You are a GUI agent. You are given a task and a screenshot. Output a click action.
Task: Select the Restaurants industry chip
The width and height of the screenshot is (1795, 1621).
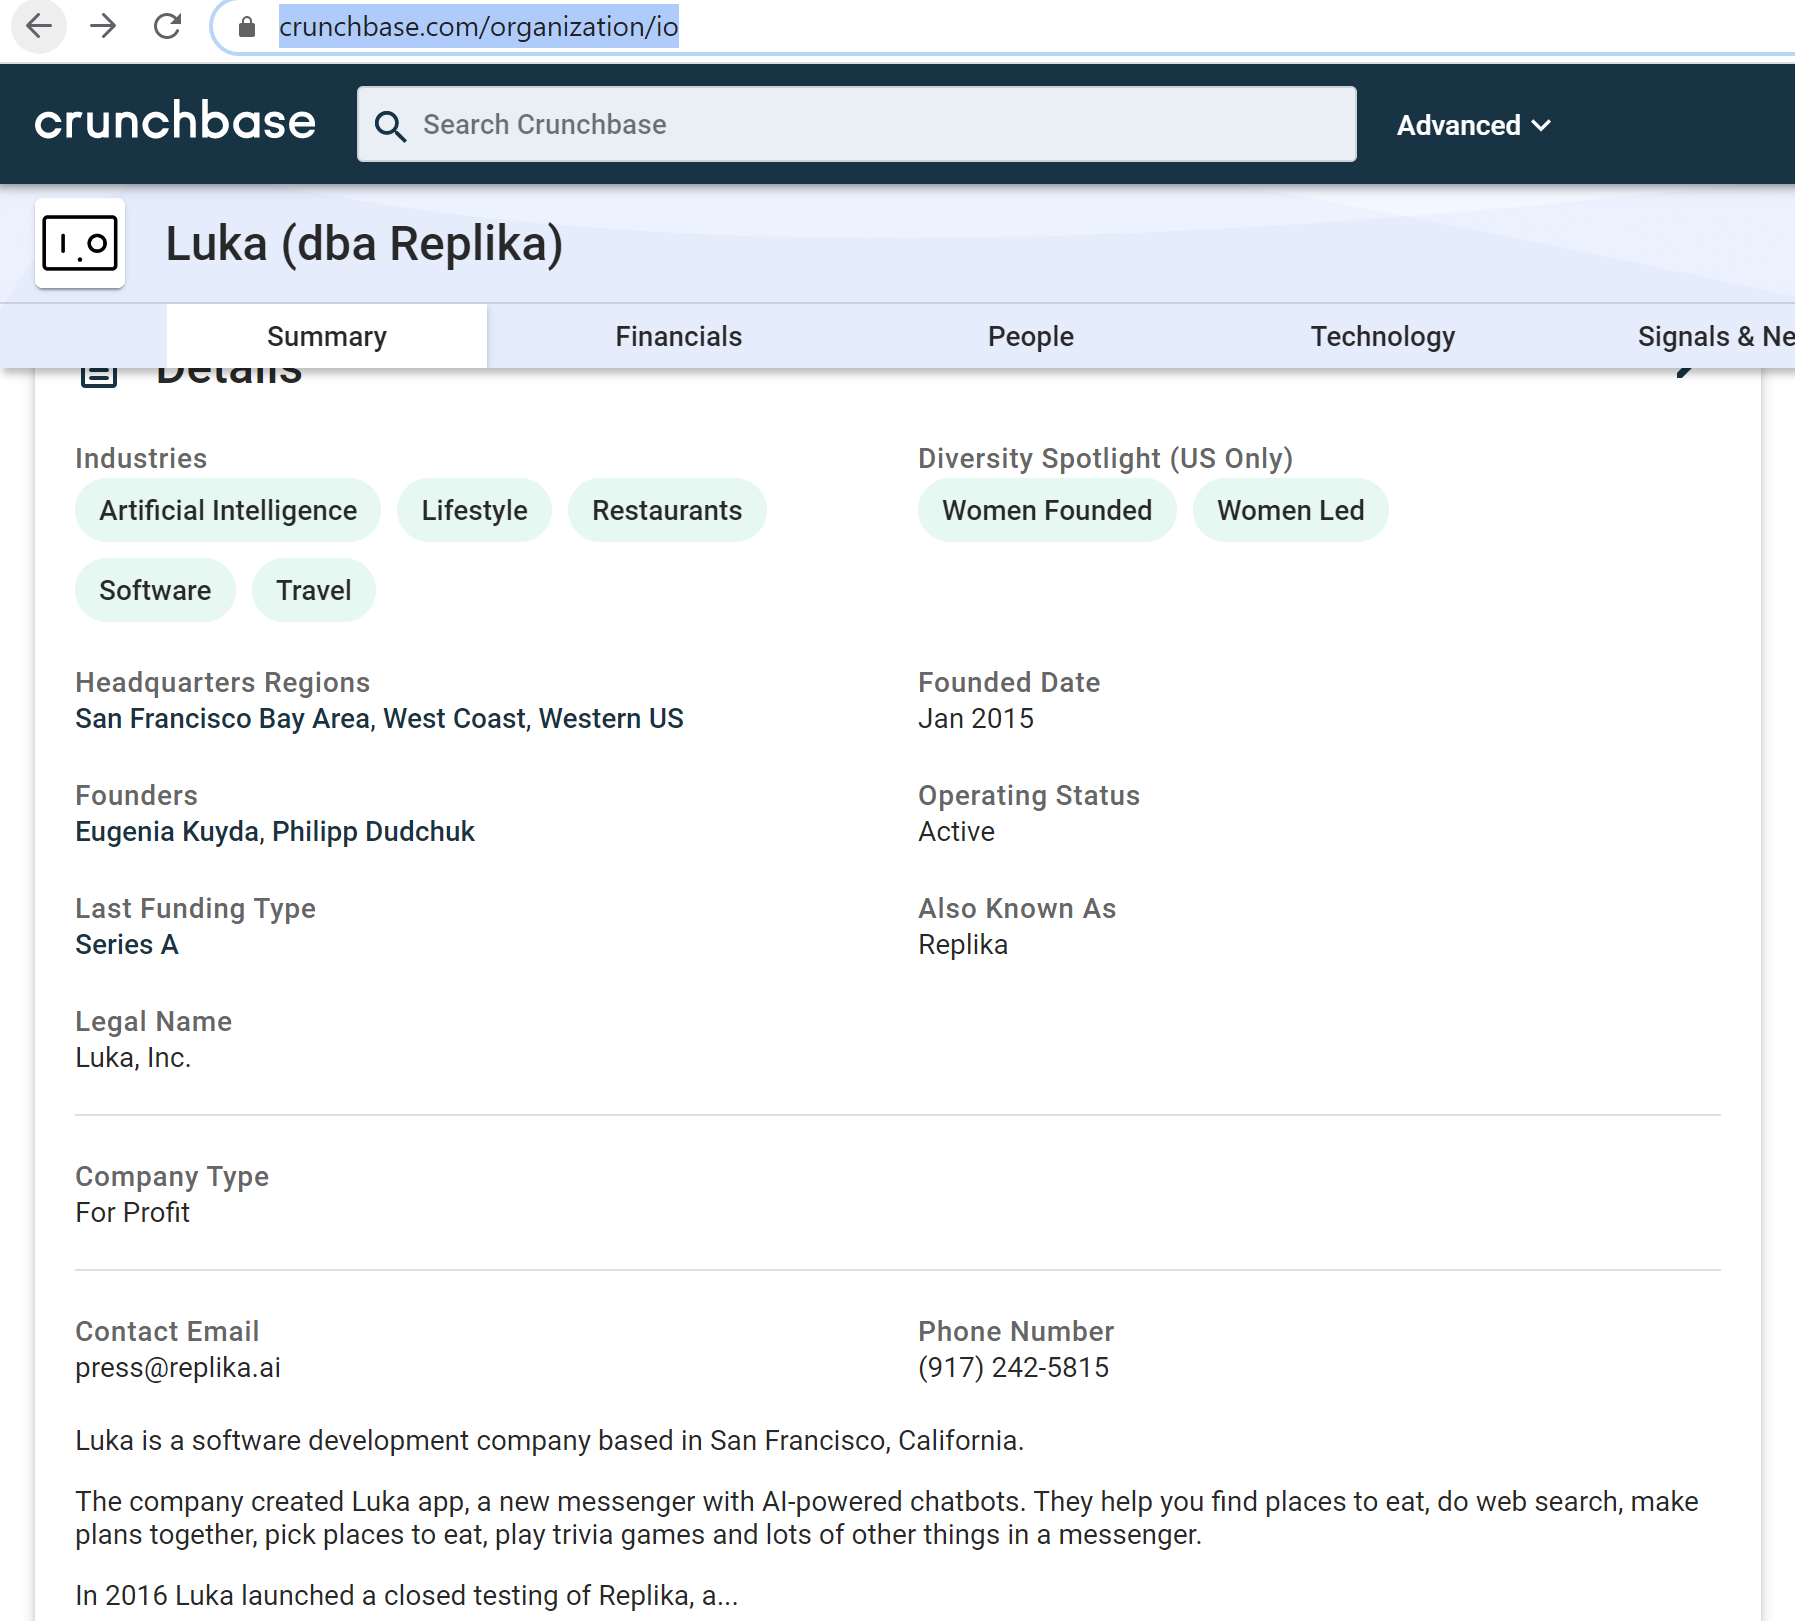667,510
